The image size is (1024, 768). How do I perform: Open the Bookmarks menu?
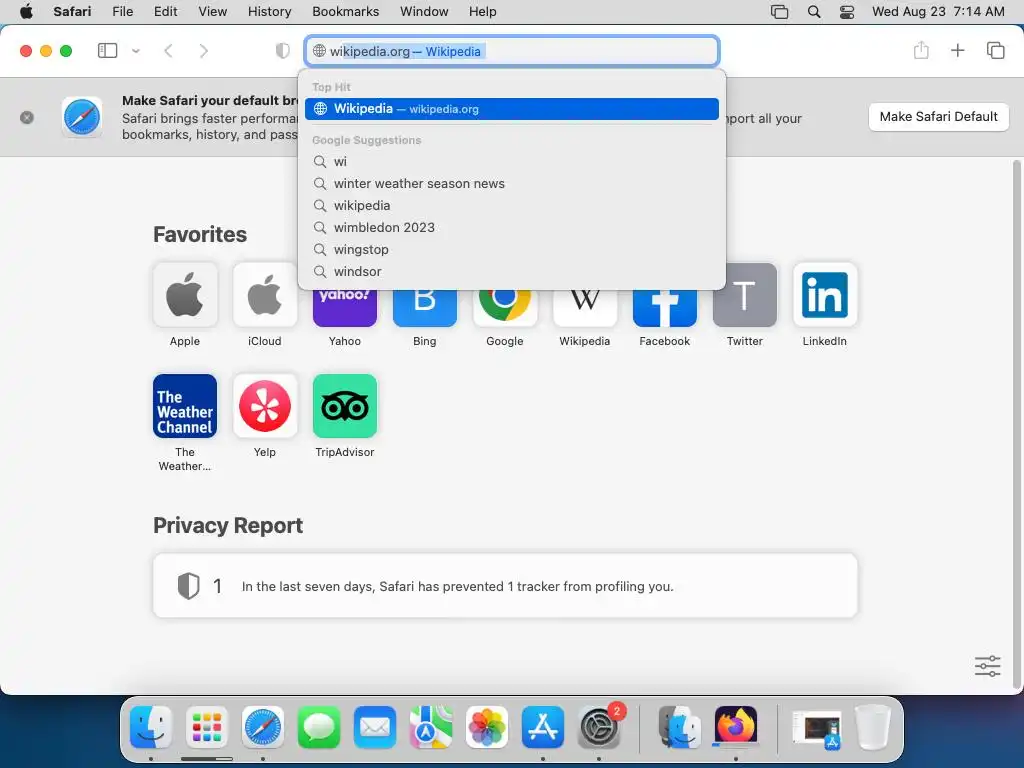tap(345, 11)
